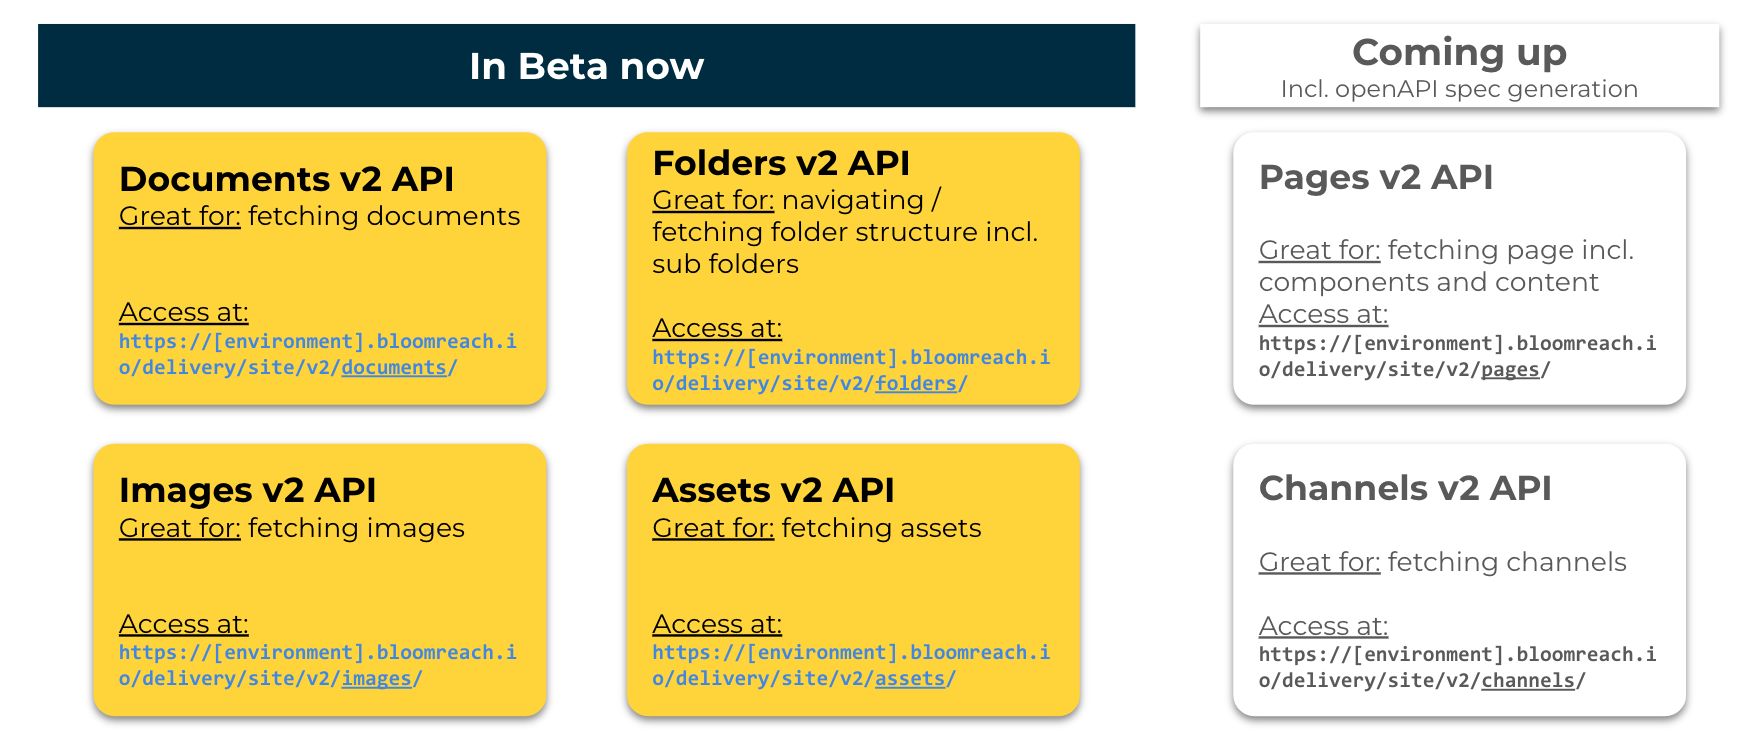Click the pages v2 delivery URL
Image resolution: width=1757 pixels, height=750 pixels.
[1456, 356]
